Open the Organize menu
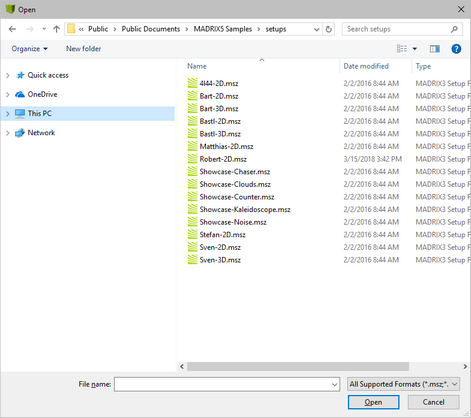This screenshot has width=471, height=418. pyautogui.click(x=30, y=49)
